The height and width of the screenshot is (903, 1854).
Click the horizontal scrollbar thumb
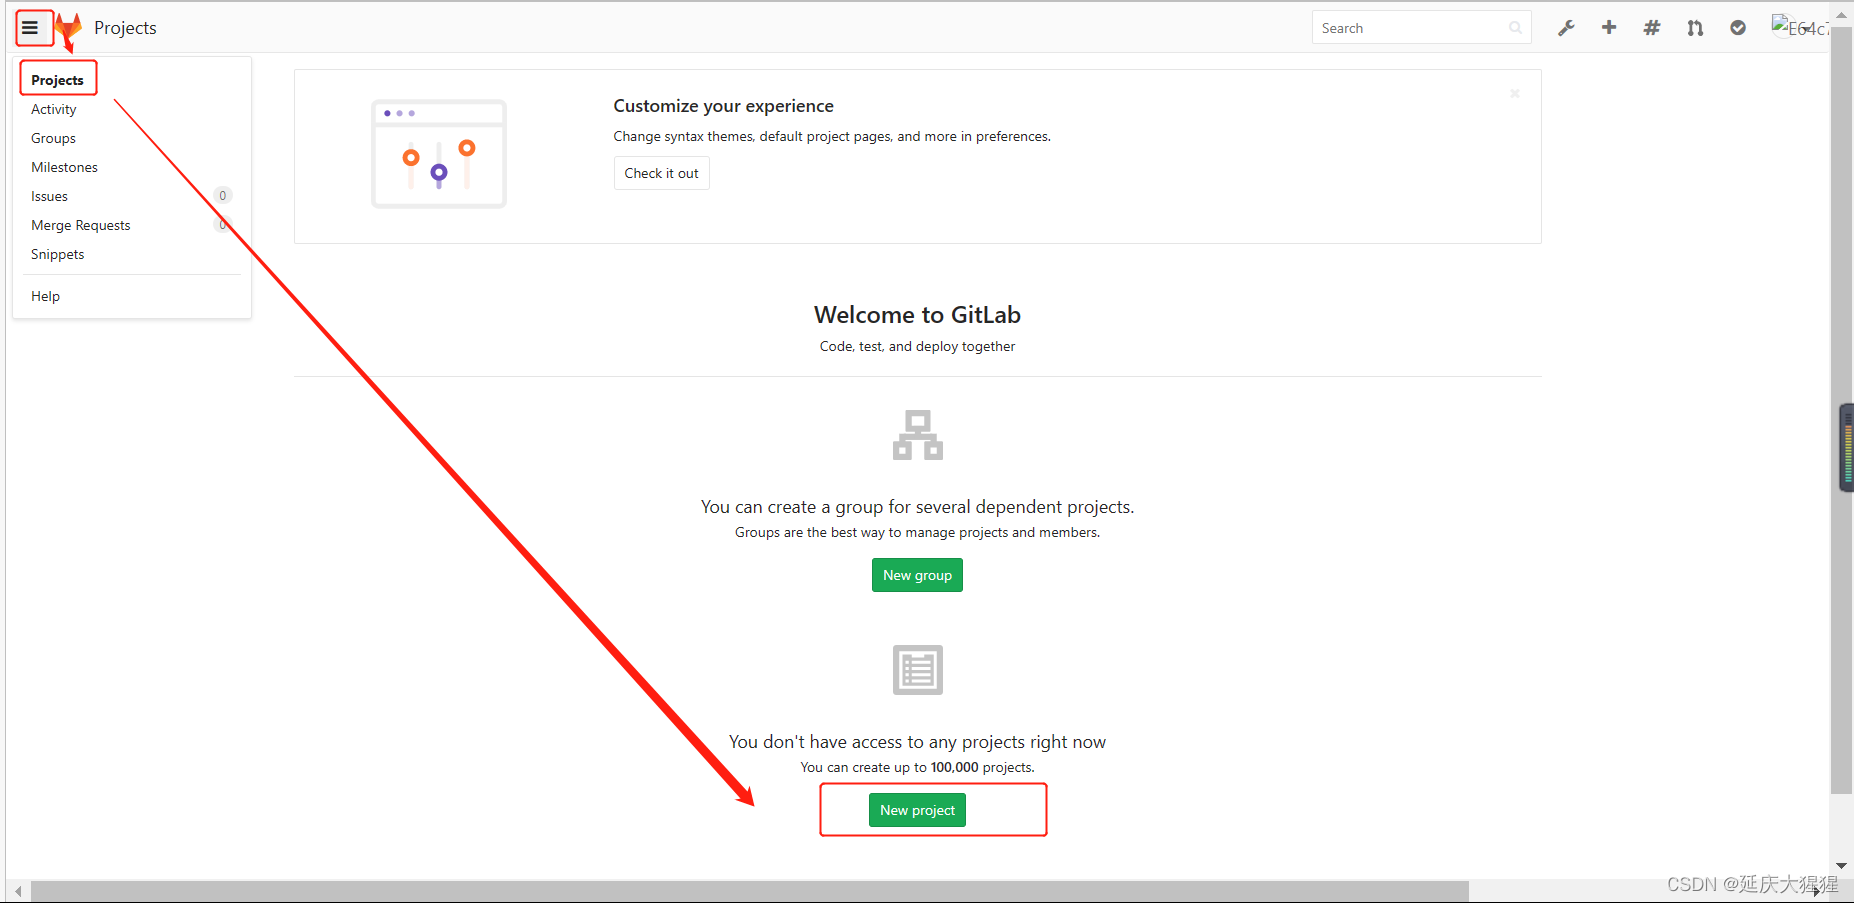coord(750,891)
